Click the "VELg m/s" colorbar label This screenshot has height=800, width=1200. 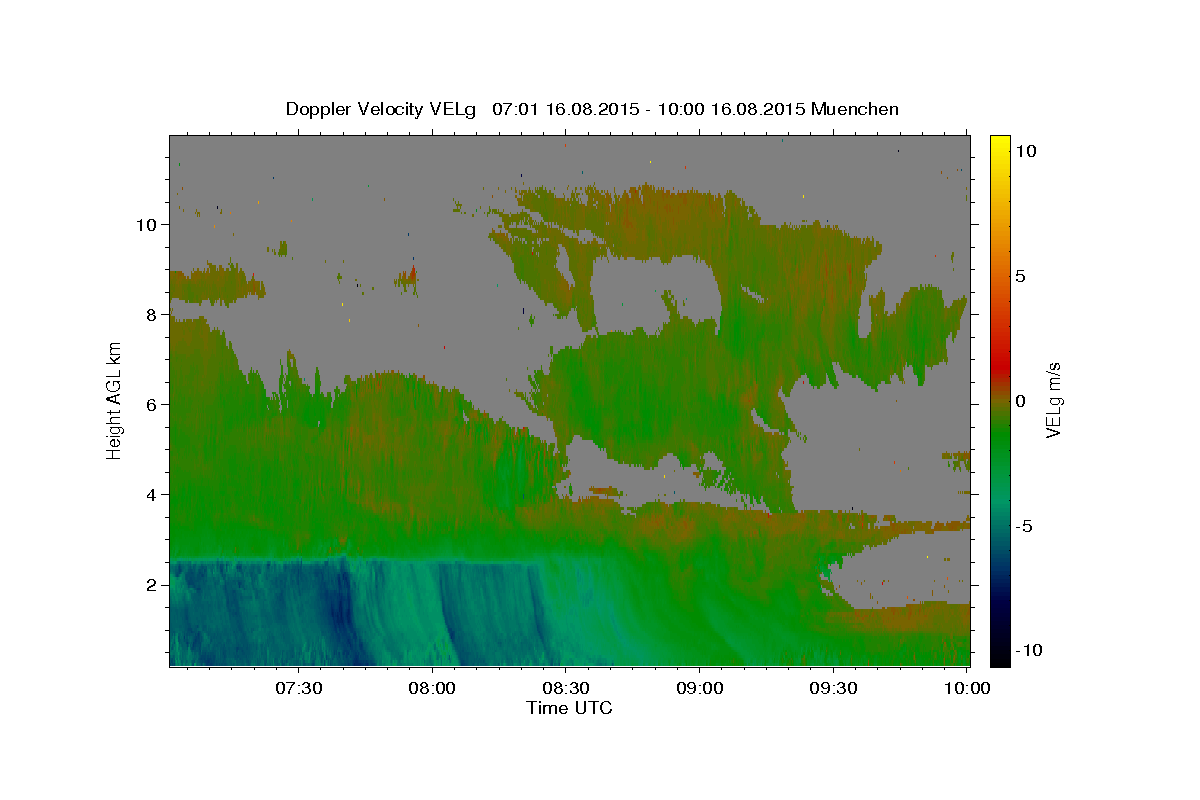1053,400
